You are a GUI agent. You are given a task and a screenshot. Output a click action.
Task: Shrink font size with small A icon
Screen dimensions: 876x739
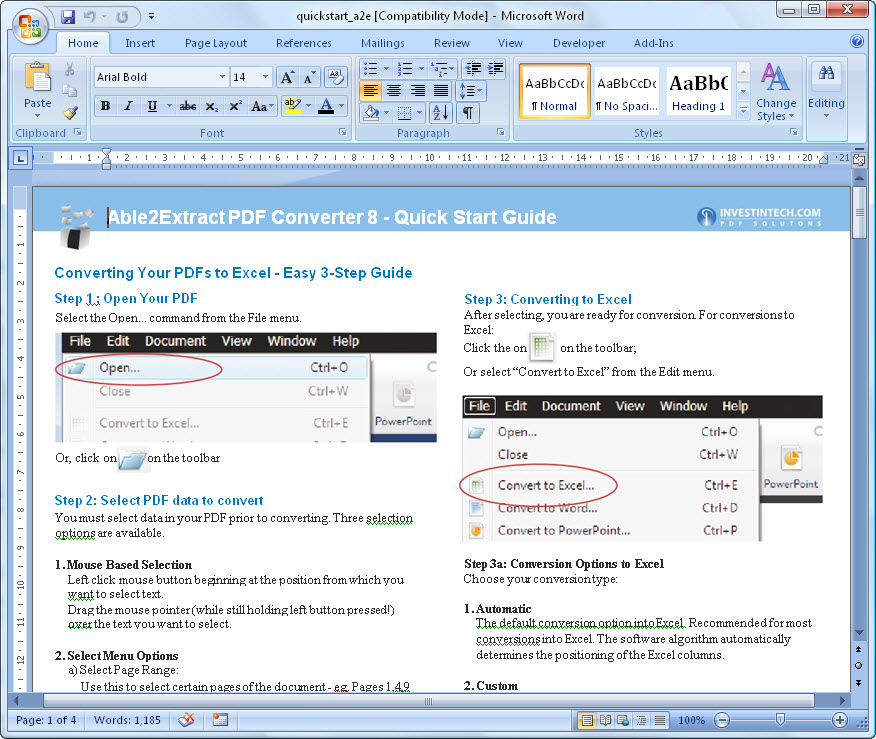click(x=309, y=78)
